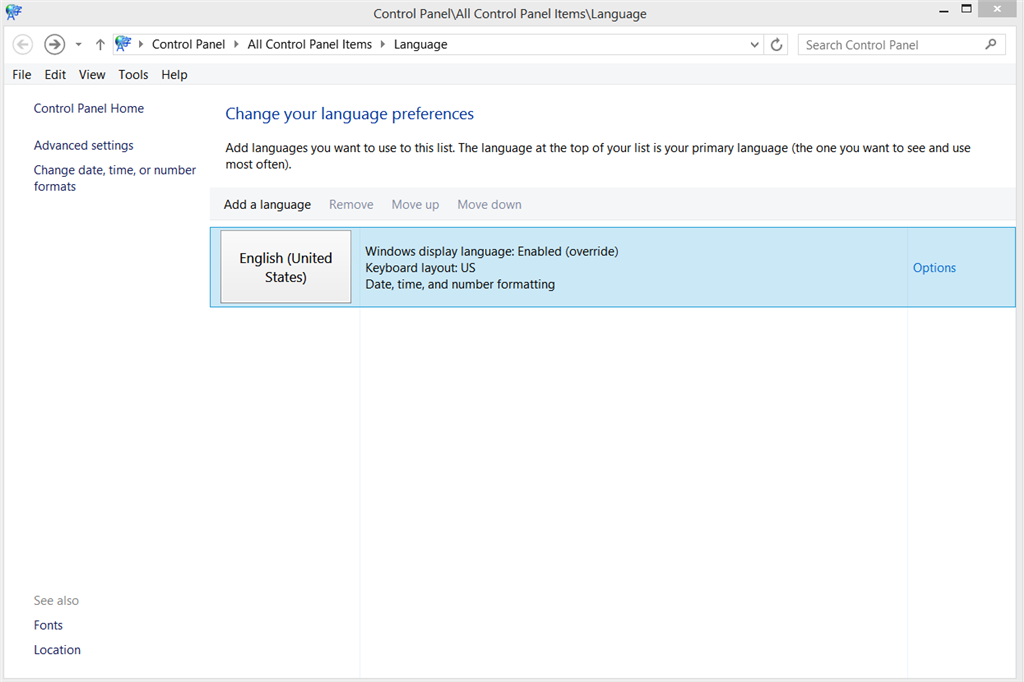1024x682 pixels.
Task: Open the Help menu
Action: pyautogui.click(x=174, y=74)
